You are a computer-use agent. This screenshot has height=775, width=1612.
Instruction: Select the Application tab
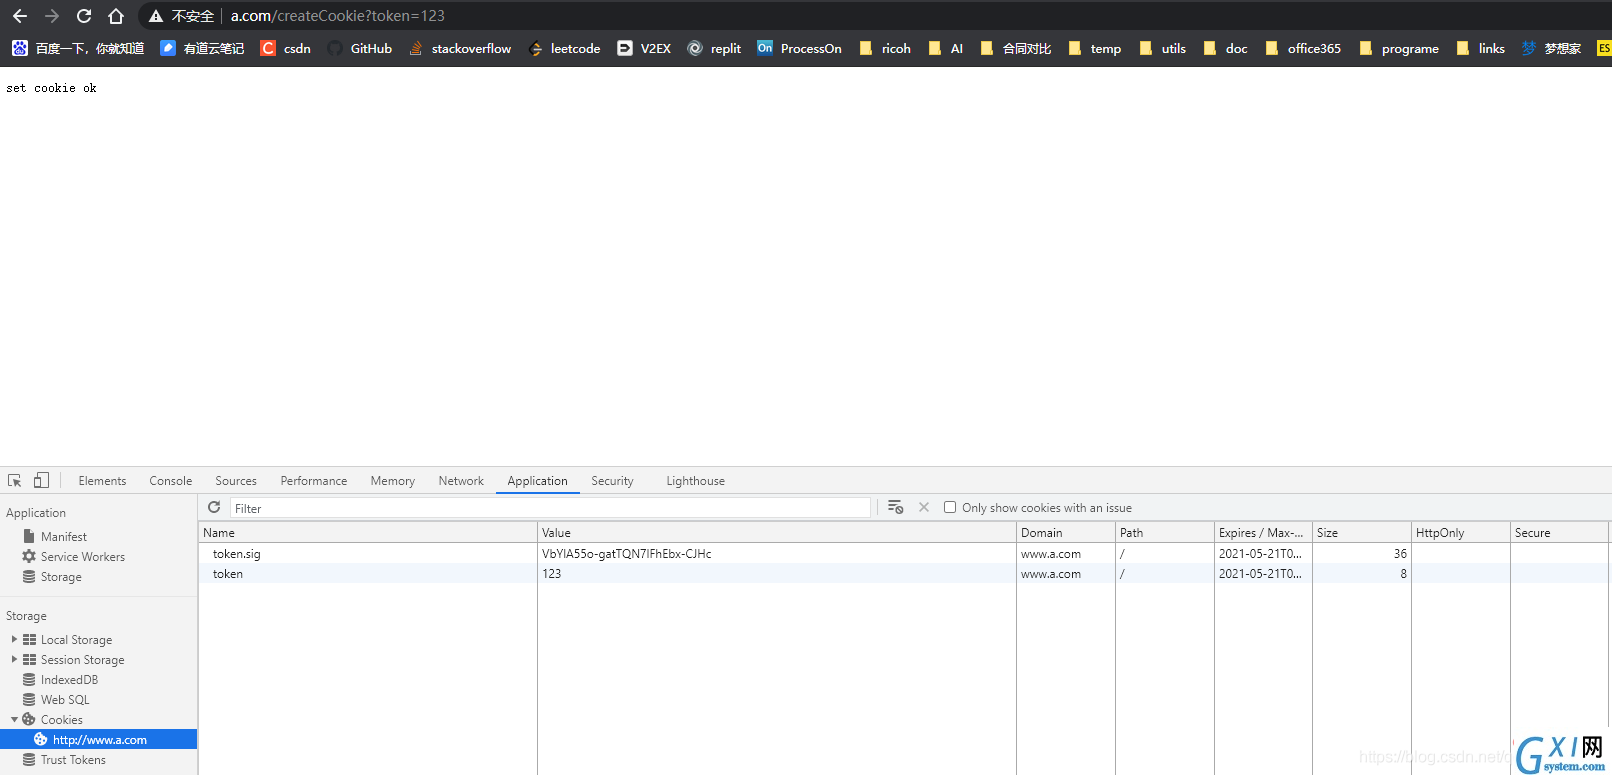538,481
